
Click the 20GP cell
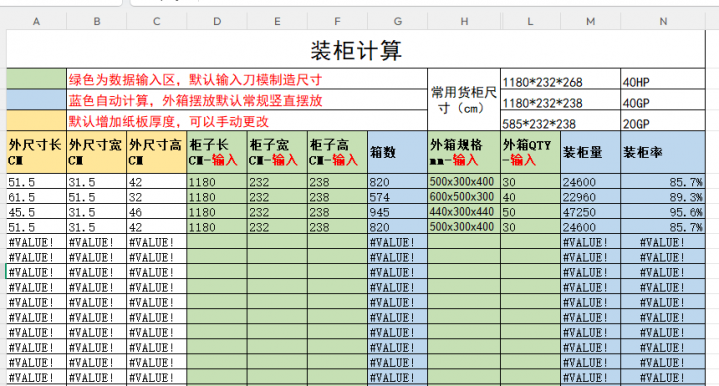coord(663,120)
